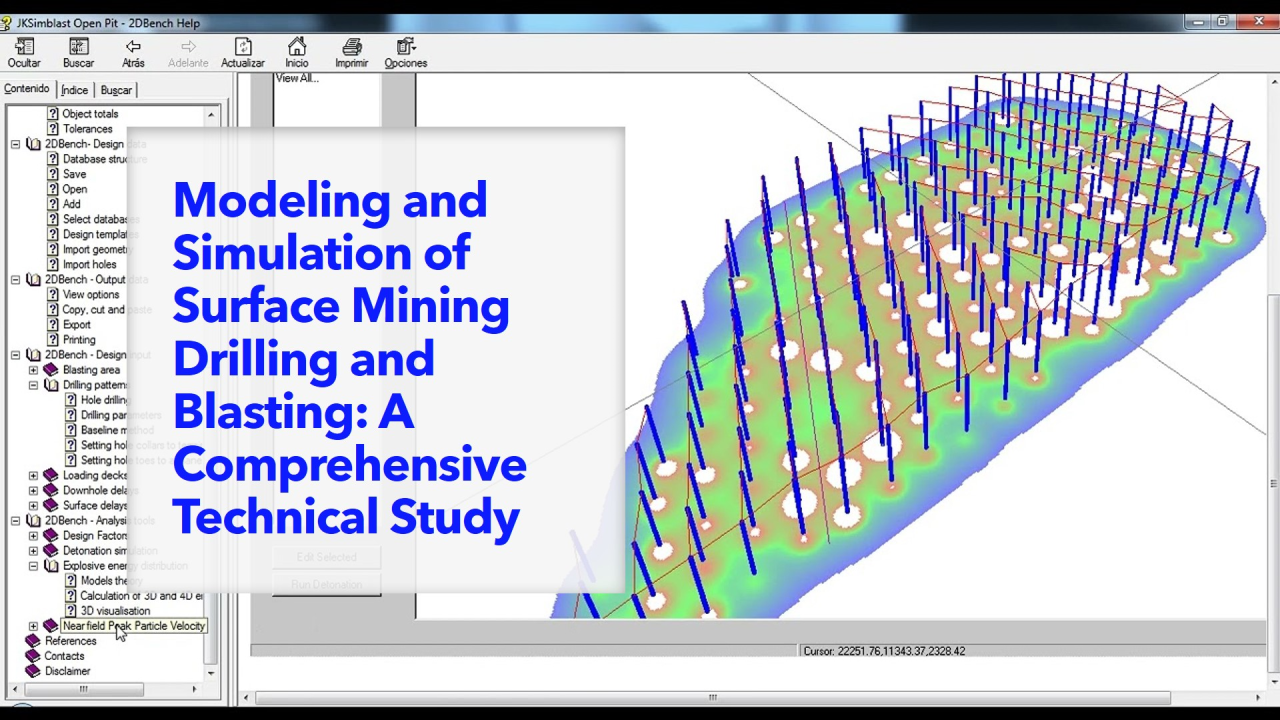Click the View All... label in help page
This screenshot has width=1280, height=720.
(x=297, y=78)
